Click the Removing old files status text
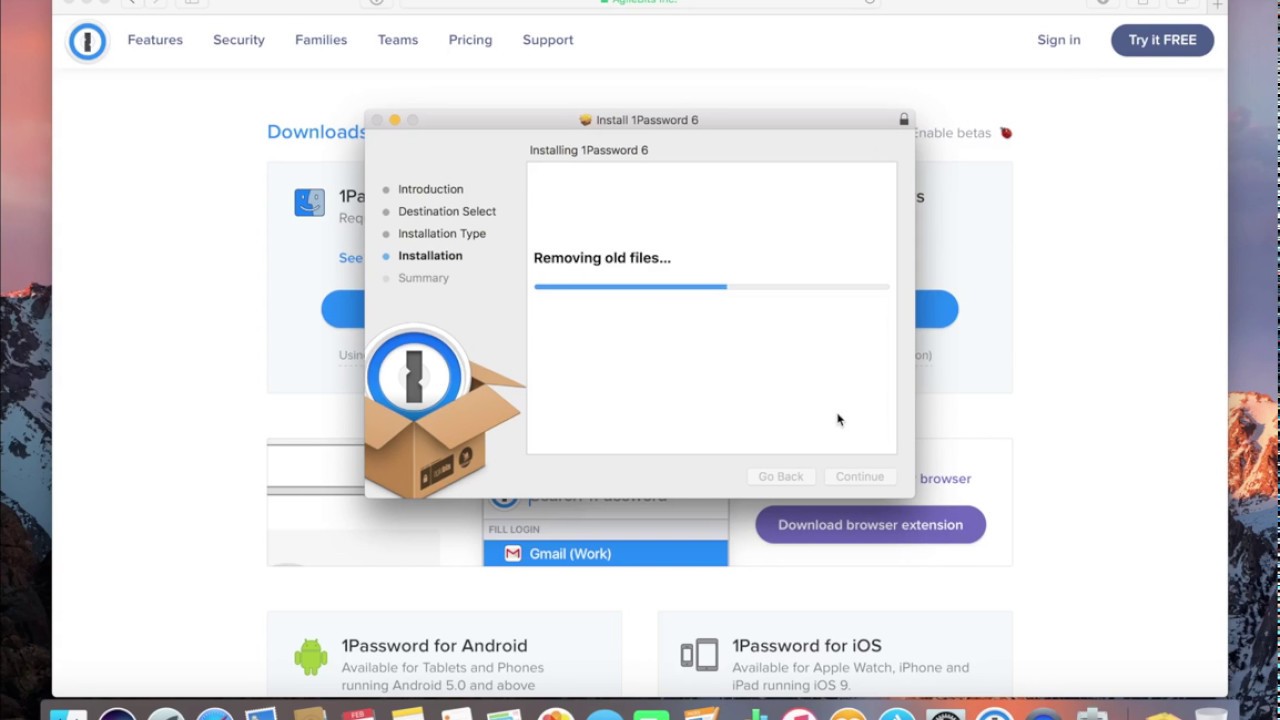 (x=602, y=258)
